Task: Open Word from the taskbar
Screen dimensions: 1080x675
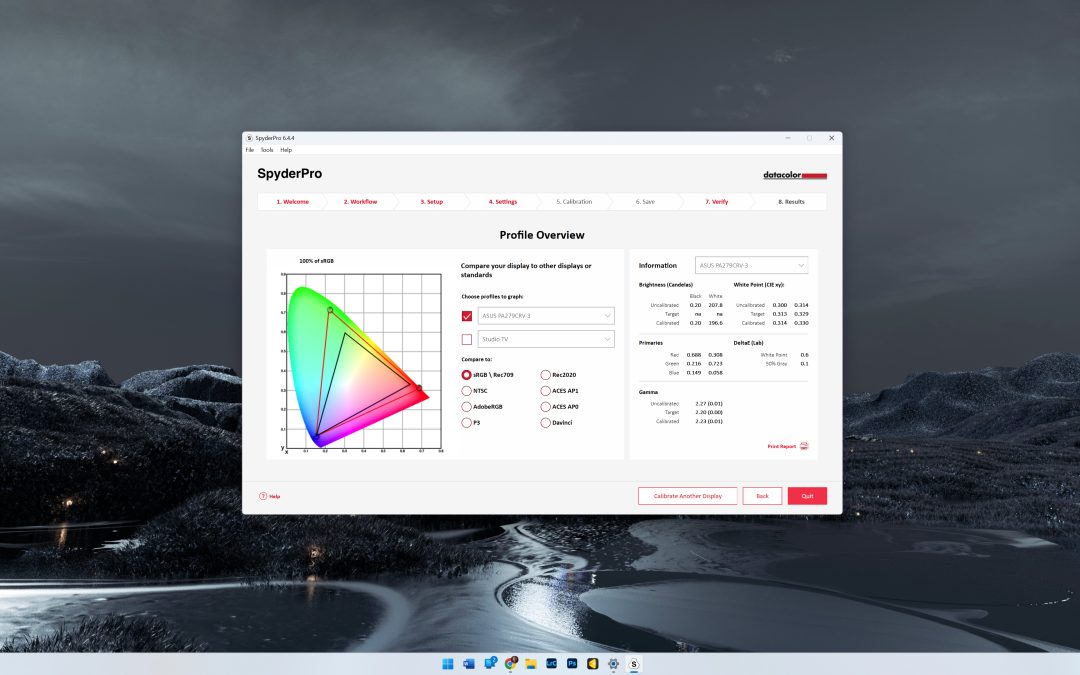Action: (469, 663)
